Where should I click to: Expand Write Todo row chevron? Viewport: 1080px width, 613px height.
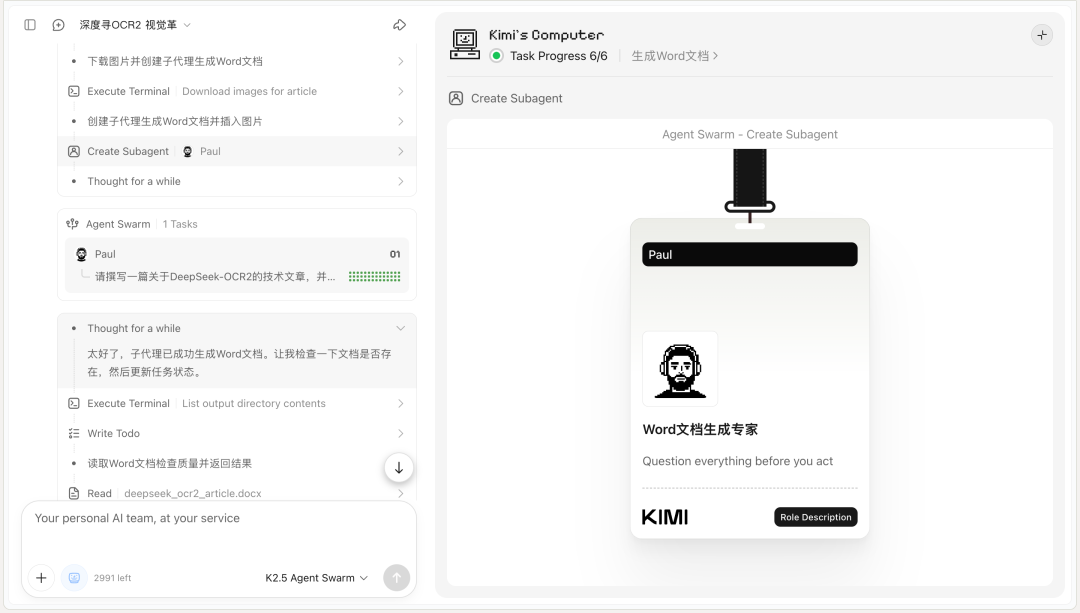click(x=401, y=433)
